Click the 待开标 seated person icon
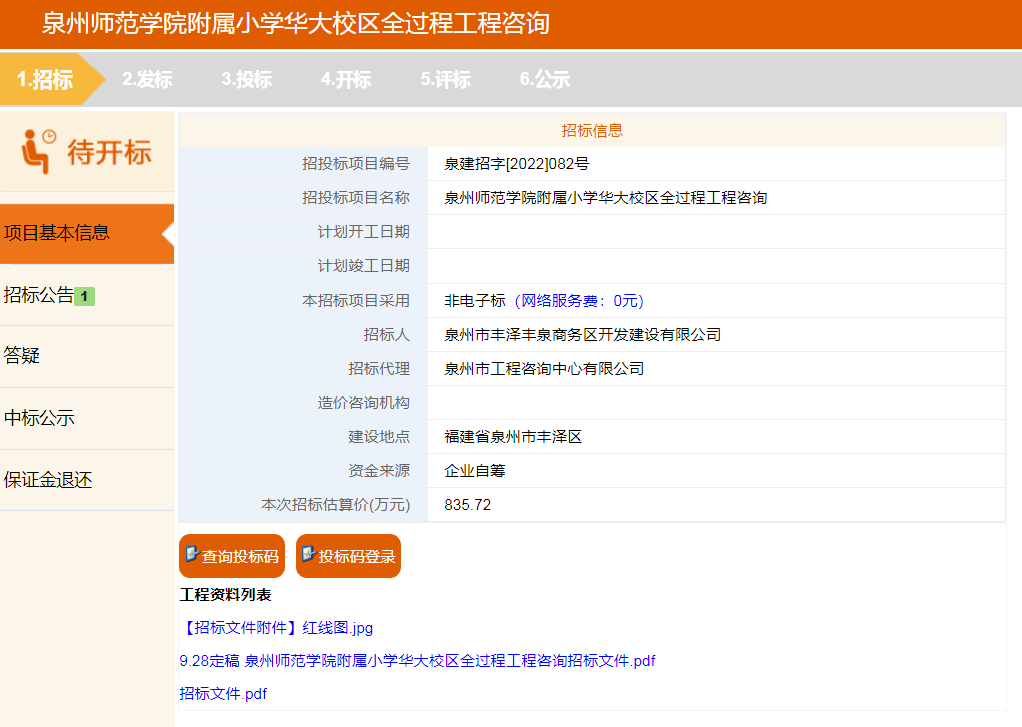 38,151
